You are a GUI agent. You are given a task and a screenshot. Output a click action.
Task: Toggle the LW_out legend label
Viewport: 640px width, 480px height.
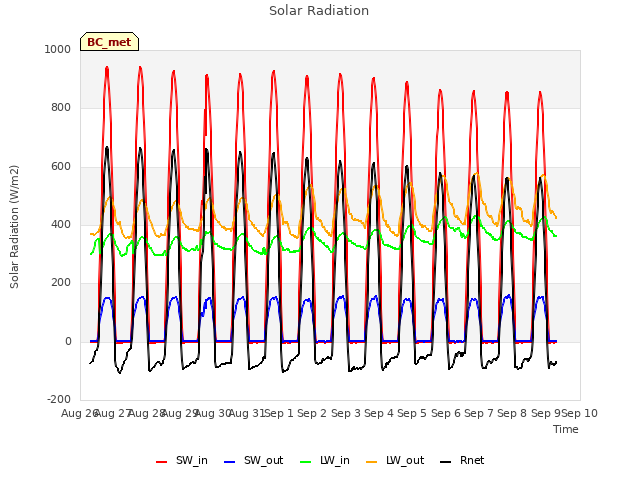(x=405, y=460)
